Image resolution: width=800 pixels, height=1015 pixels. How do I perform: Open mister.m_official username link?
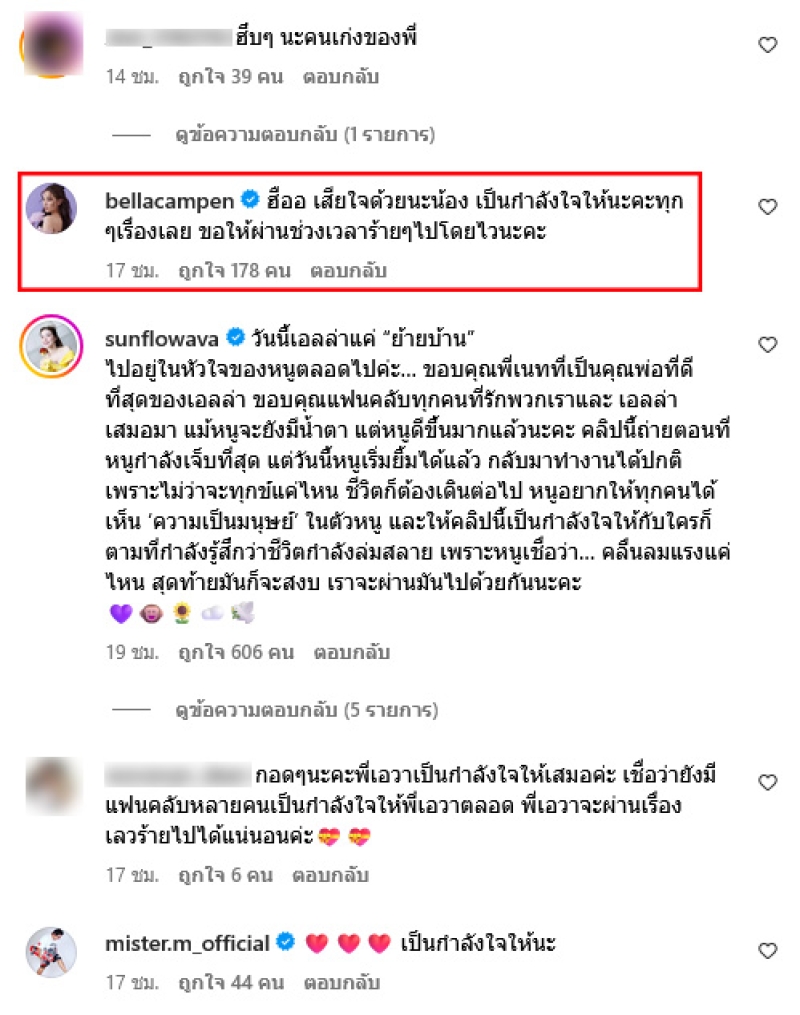pos(187,943)
